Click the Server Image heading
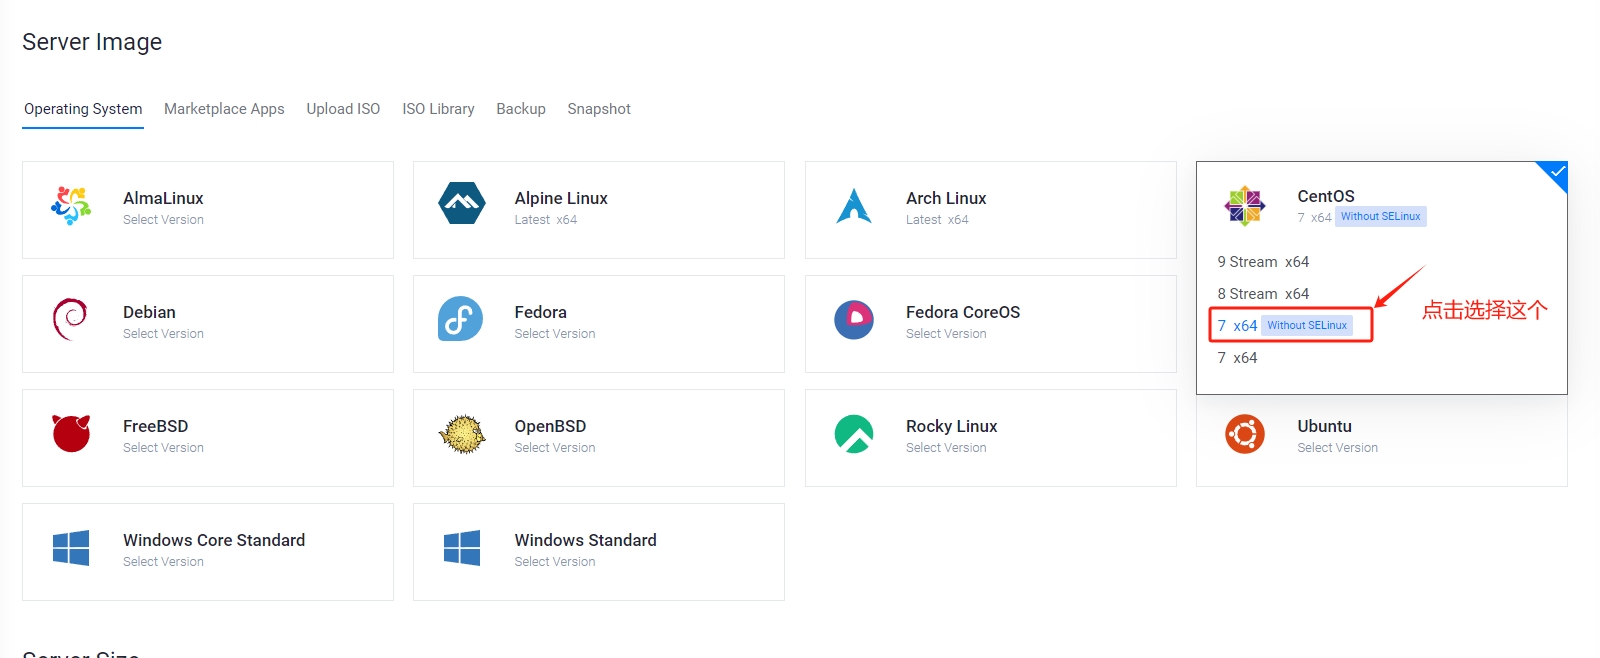 click(x=92, y=42)
